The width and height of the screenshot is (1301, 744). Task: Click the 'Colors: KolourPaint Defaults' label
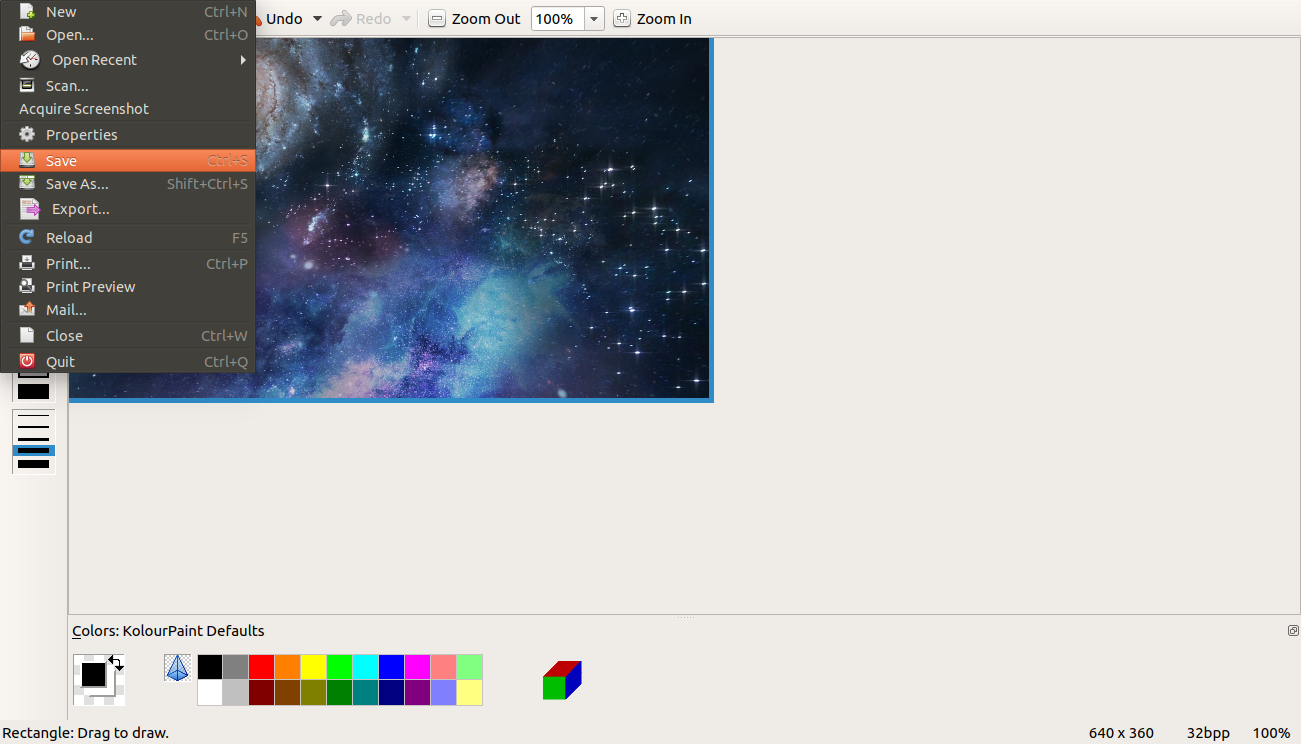(x=168, y=631)
